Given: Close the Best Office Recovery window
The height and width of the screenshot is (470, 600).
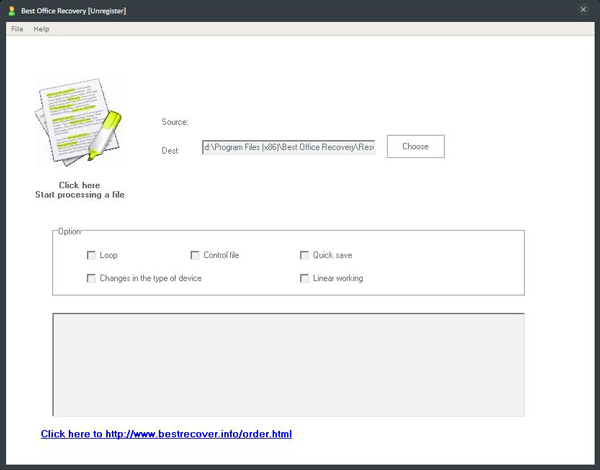Looking at the screenshot, I should [x=583, y=10].
